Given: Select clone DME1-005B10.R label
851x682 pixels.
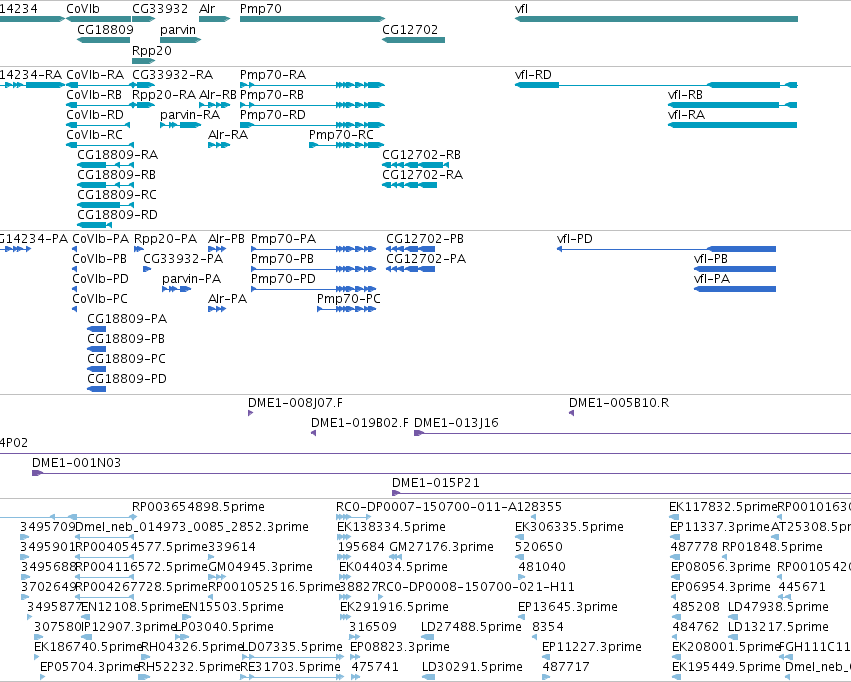Looking at the screenshot, I should pyautogui.click(x=619, y=403).
